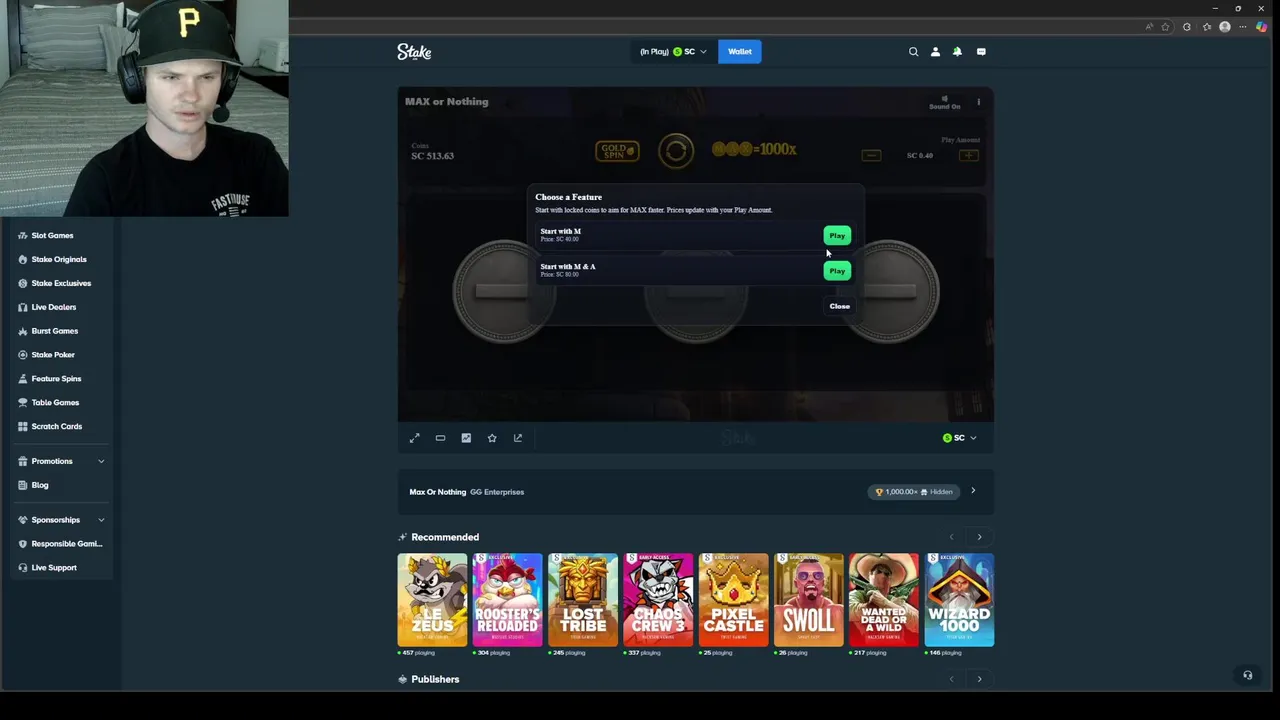Close the Choose a Feature dialog
Image resolution: width=1280 pixels, height=720 pixels.
click(839, 306)
